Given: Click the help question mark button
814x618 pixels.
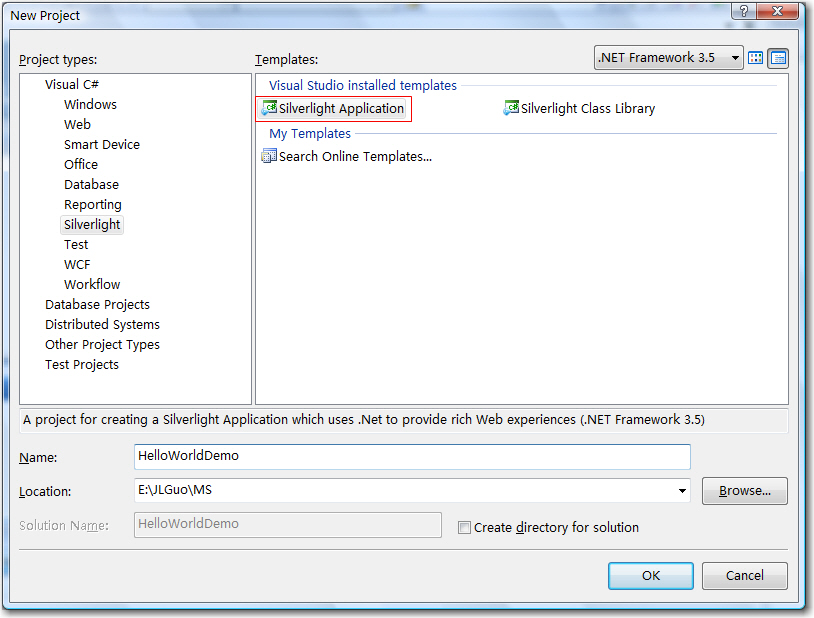Looking at the screenshot, I should 744,11.
